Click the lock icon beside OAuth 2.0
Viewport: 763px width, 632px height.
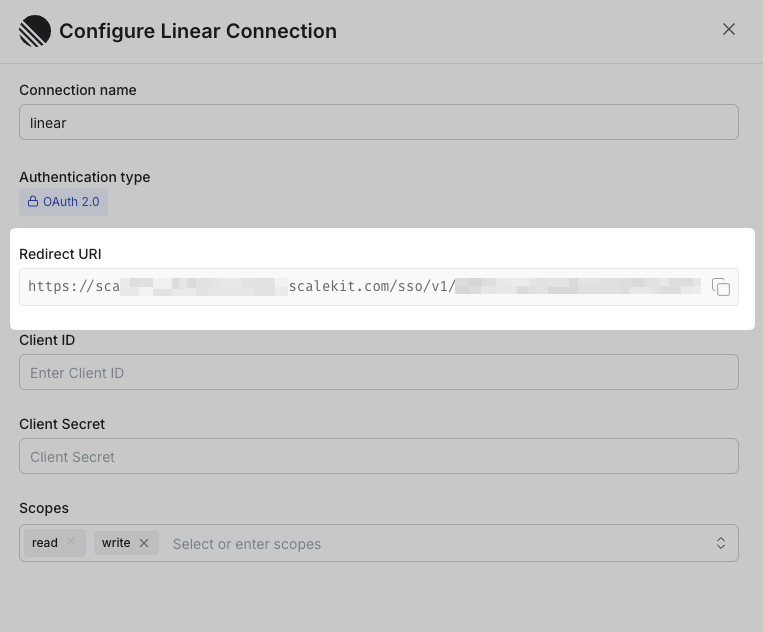coord(33,202)
